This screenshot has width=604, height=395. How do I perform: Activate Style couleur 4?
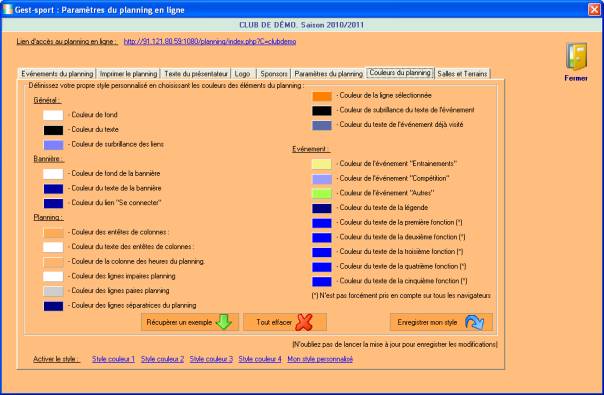click(260, 359)
